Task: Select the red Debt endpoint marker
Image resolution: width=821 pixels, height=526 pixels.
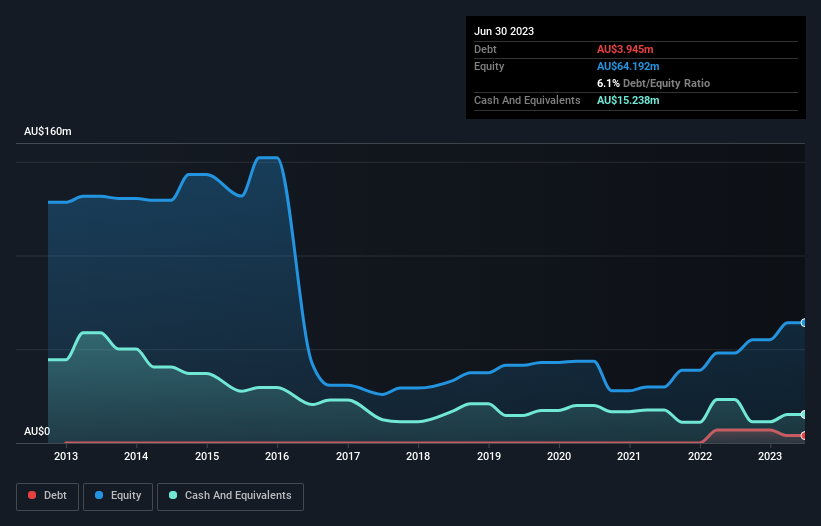Action: pos(803,435)
